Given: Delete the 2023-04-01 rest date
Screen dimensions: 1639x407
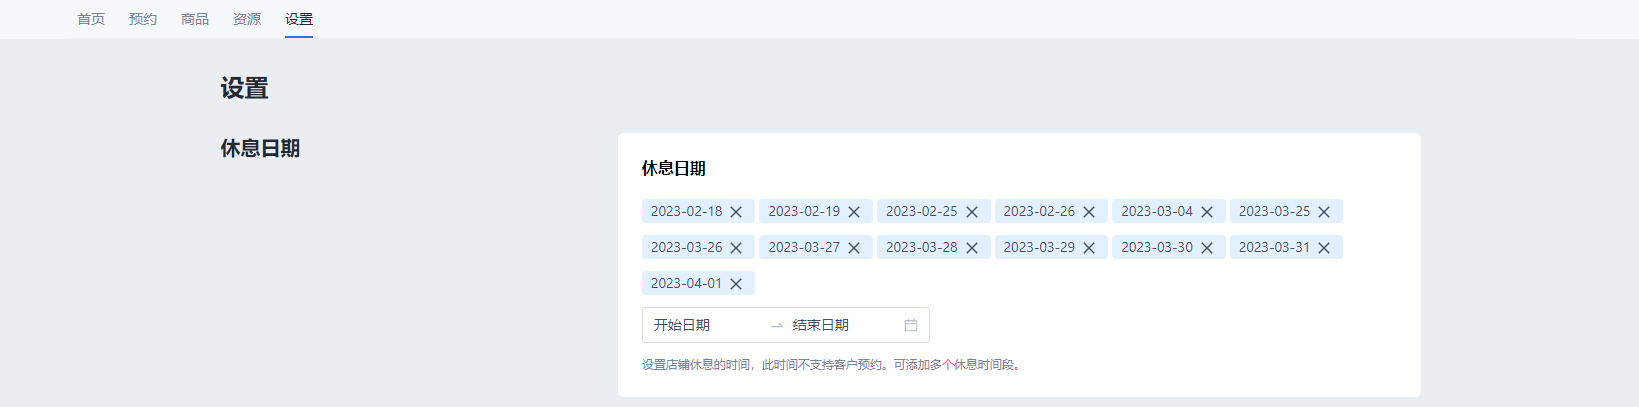Looking at the screenshot, I should click(x=736, y=284).
